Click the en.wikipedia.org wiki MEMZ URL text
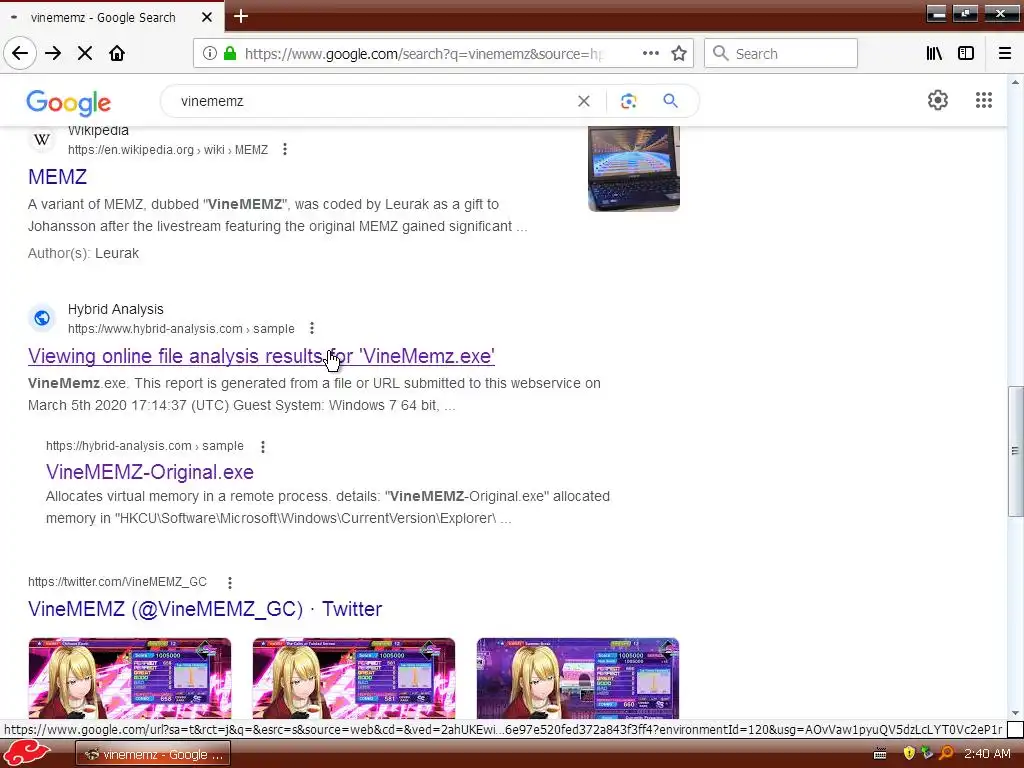Image resolution: width=1024 pixels, height=768 pixels. point(168,150)
